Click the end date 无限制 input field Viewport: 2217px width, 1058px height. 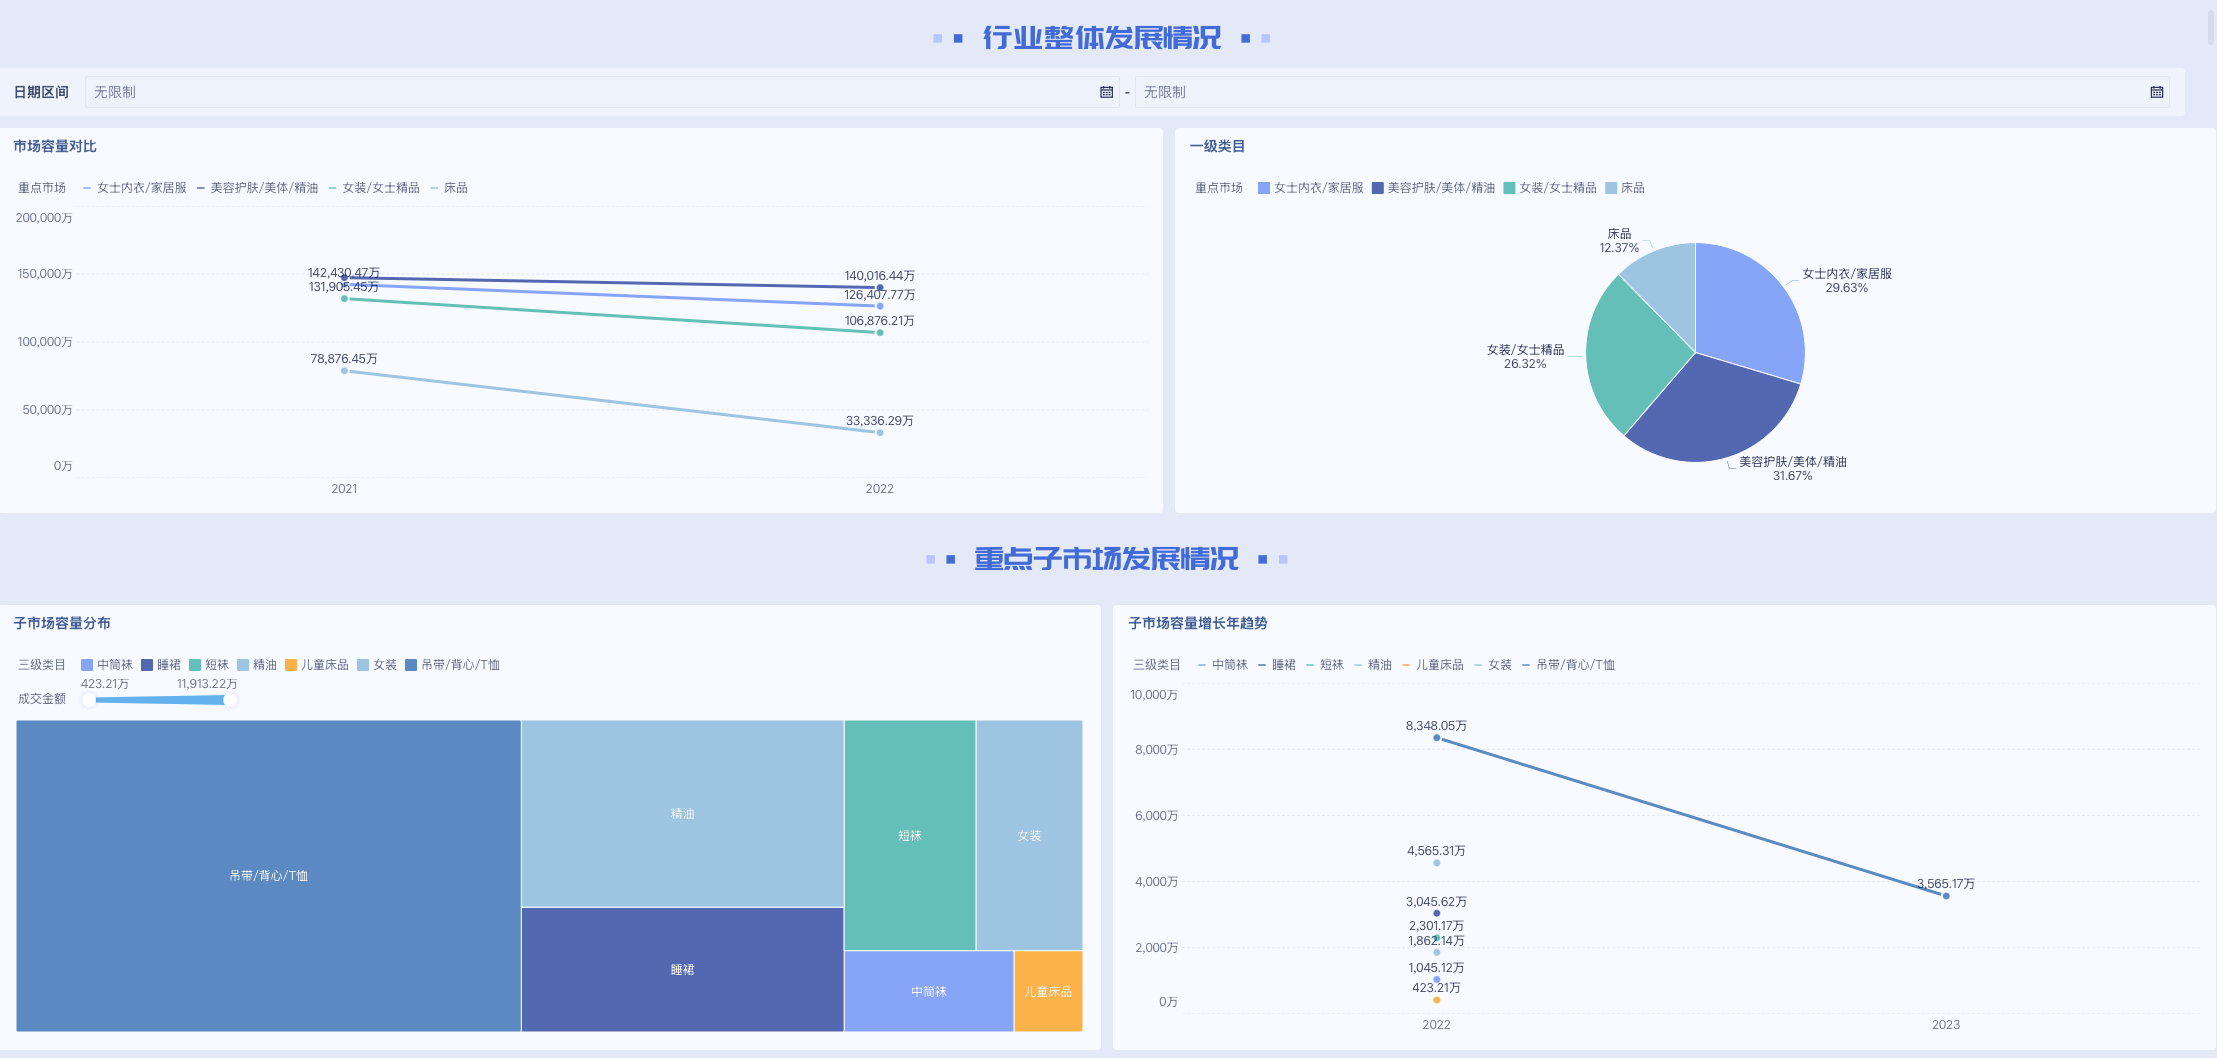point(1640,92)
